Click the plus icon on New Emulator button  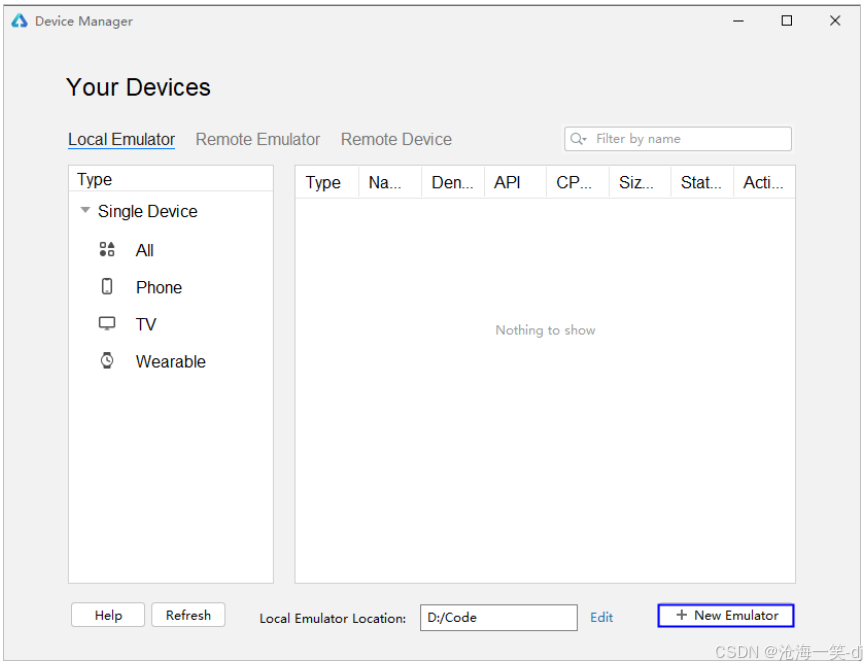click(x=681, y=615)
